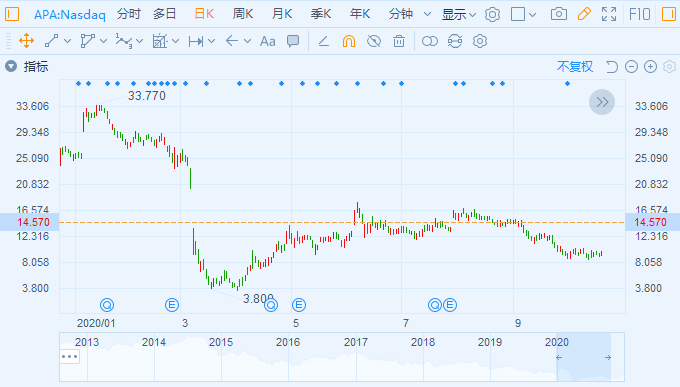Switch to the 分钟 minute chart tab
Screen dimensions: 680x387
tap(401, 14)
